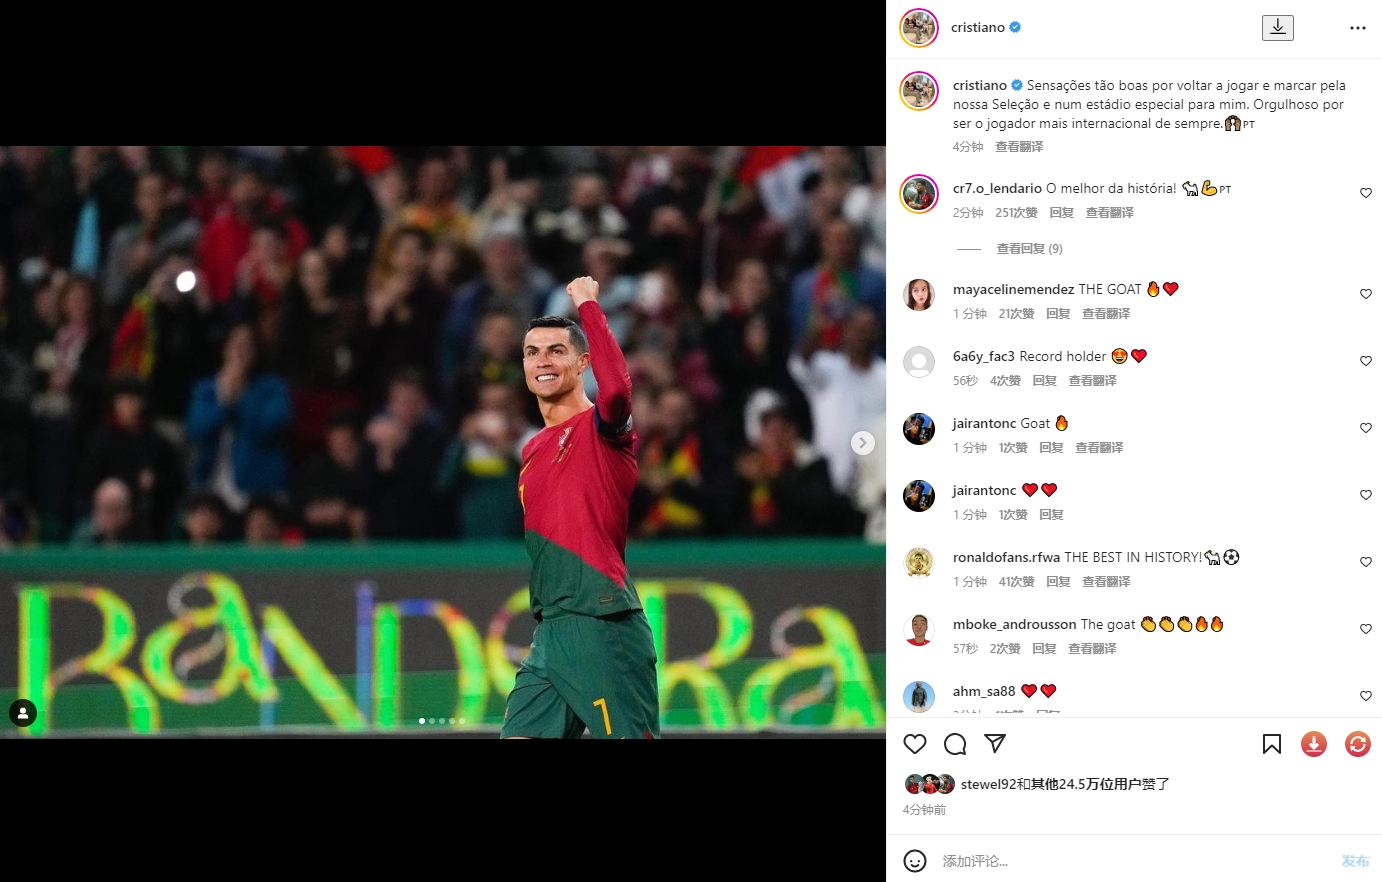Like cr7.o_lendario's comment

click(1366, 193)
